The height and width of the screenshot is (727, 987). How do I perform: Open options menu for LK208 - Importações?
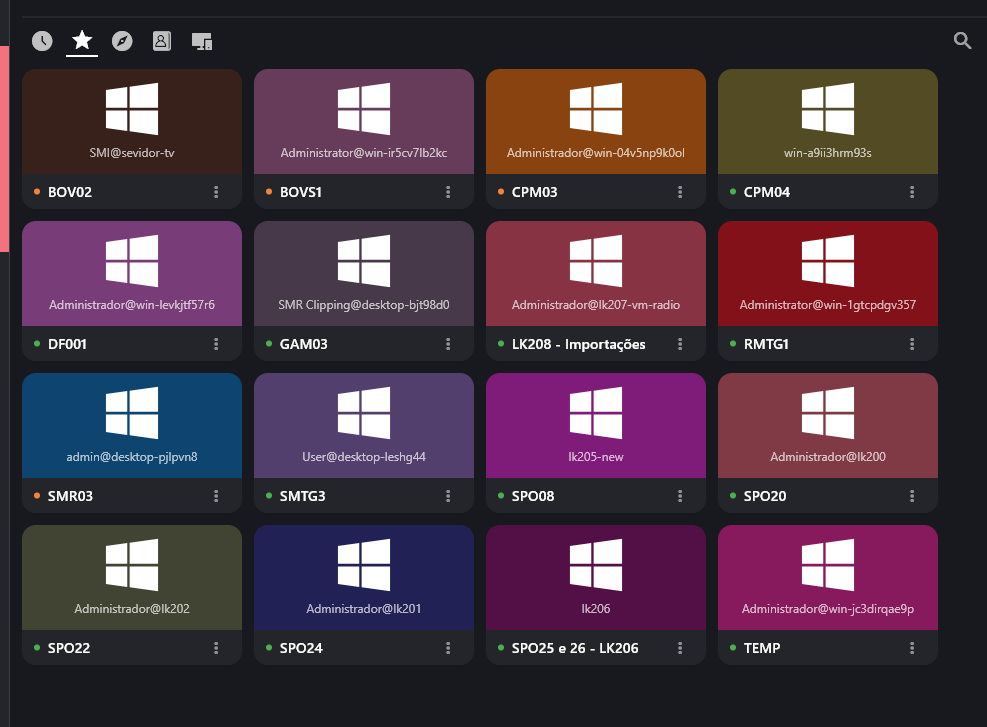(x=680, y=344)
